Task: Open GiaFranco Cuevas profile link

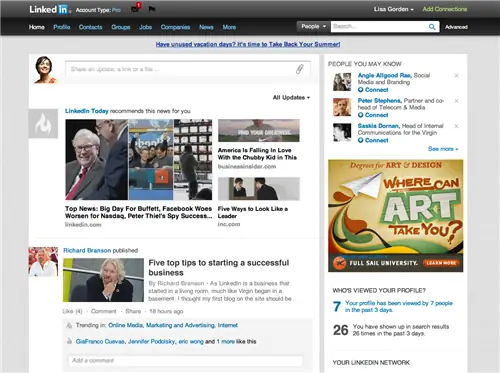Action: click(100, 342)
